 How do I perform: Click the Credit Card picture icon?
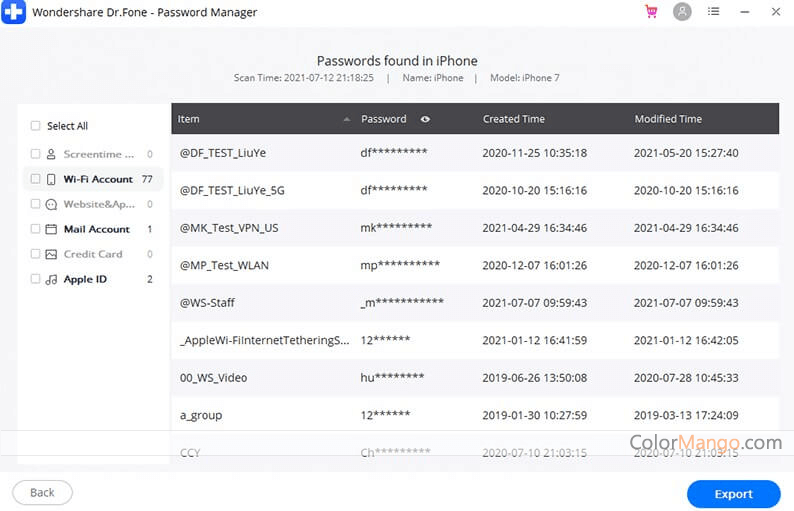coord(51,254)
